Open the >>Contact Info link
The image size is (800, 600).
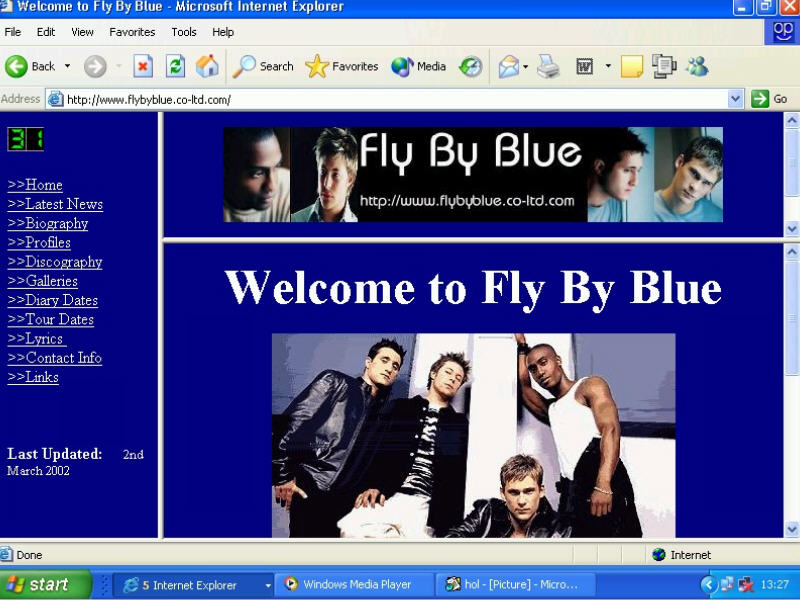(x=55, y=358)
